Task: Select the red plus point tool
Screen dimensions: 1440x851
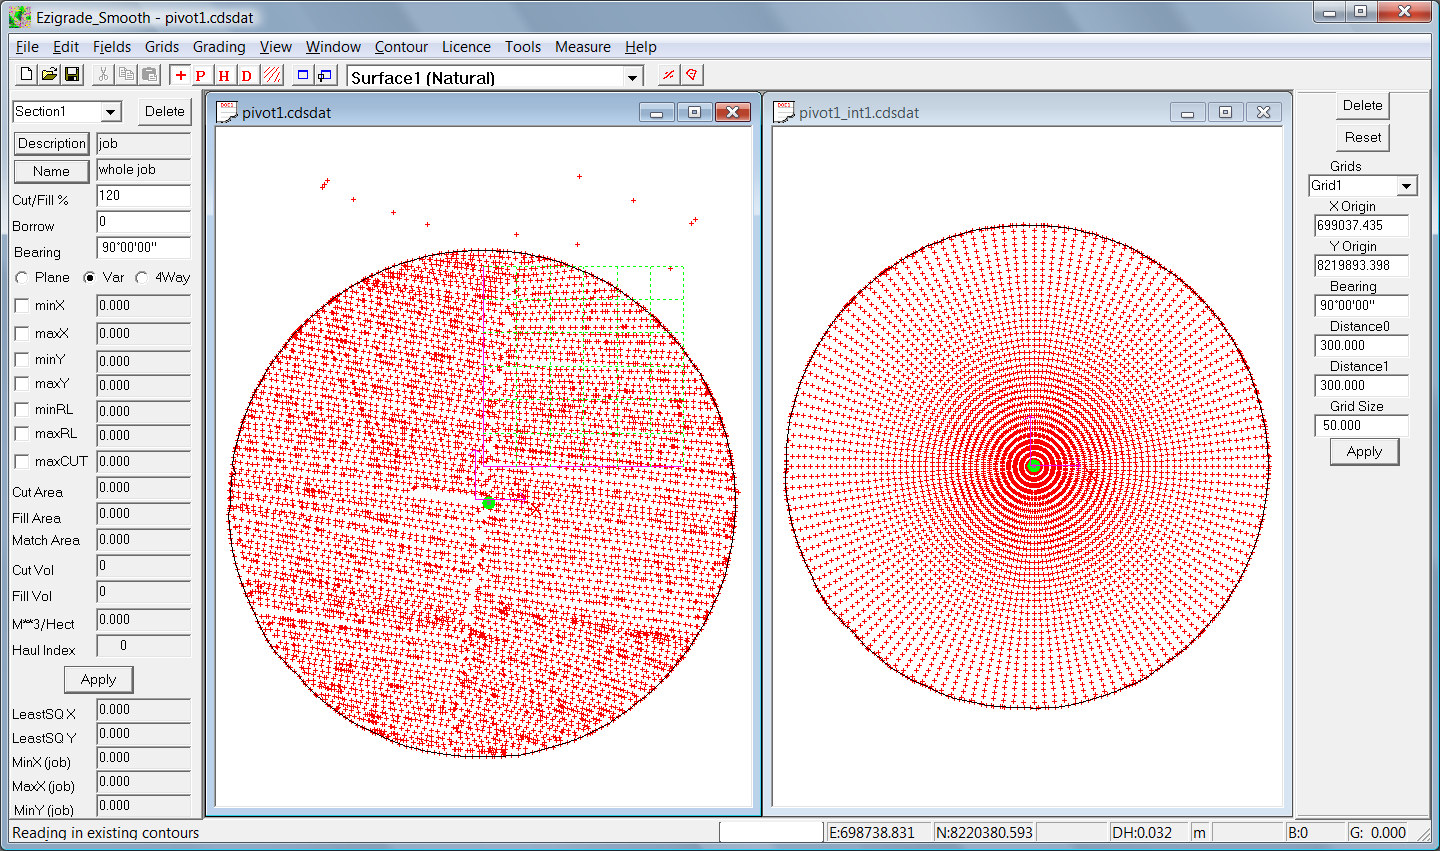Action: click(180, 75)
